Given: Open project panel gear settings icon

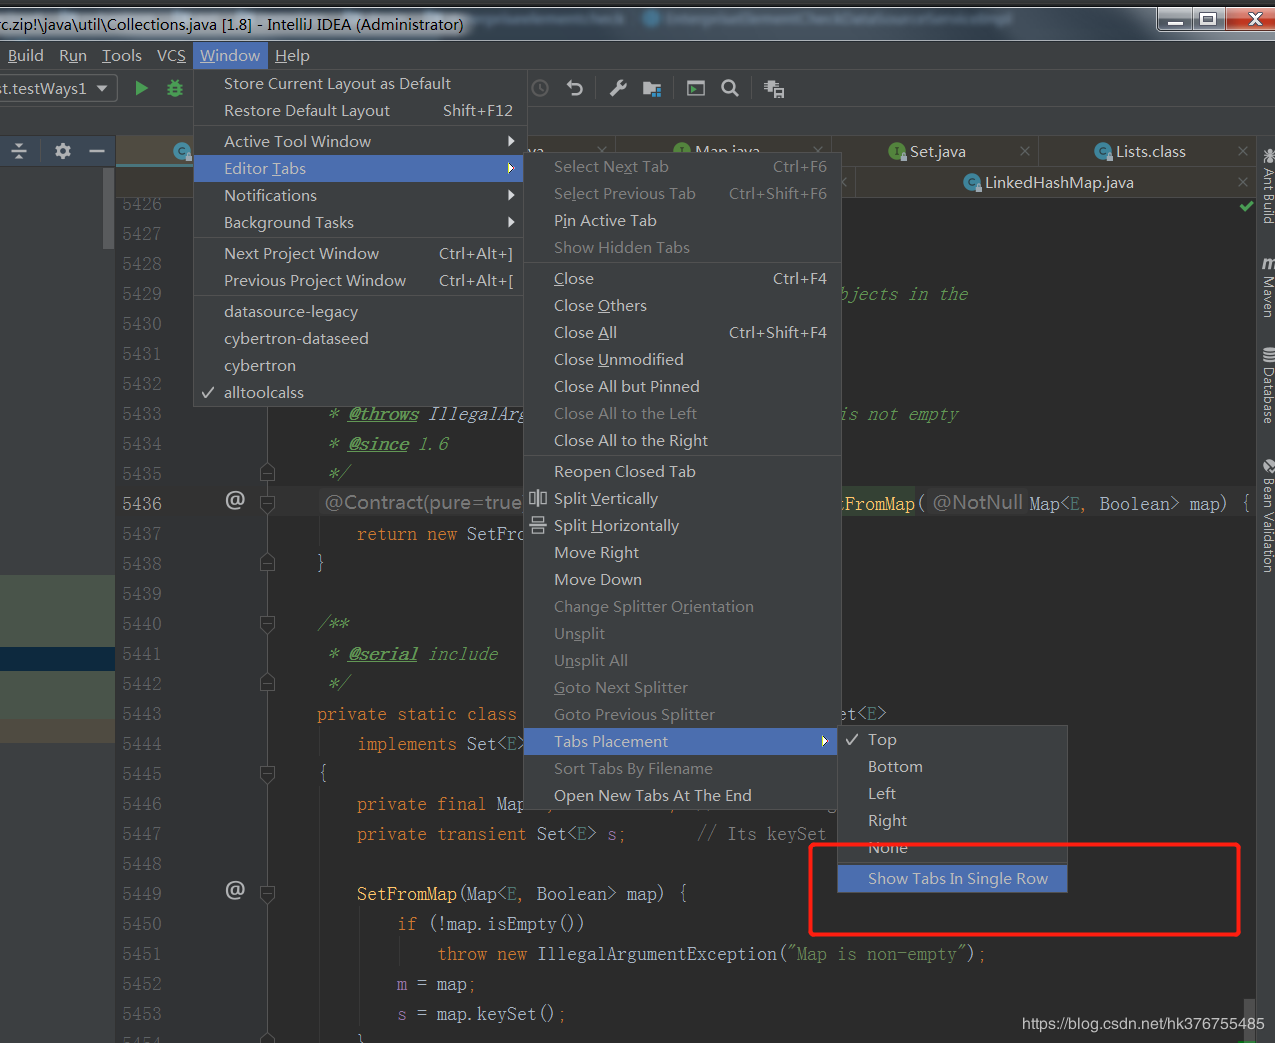Looking at the screenshot, I should pos(63,151).
